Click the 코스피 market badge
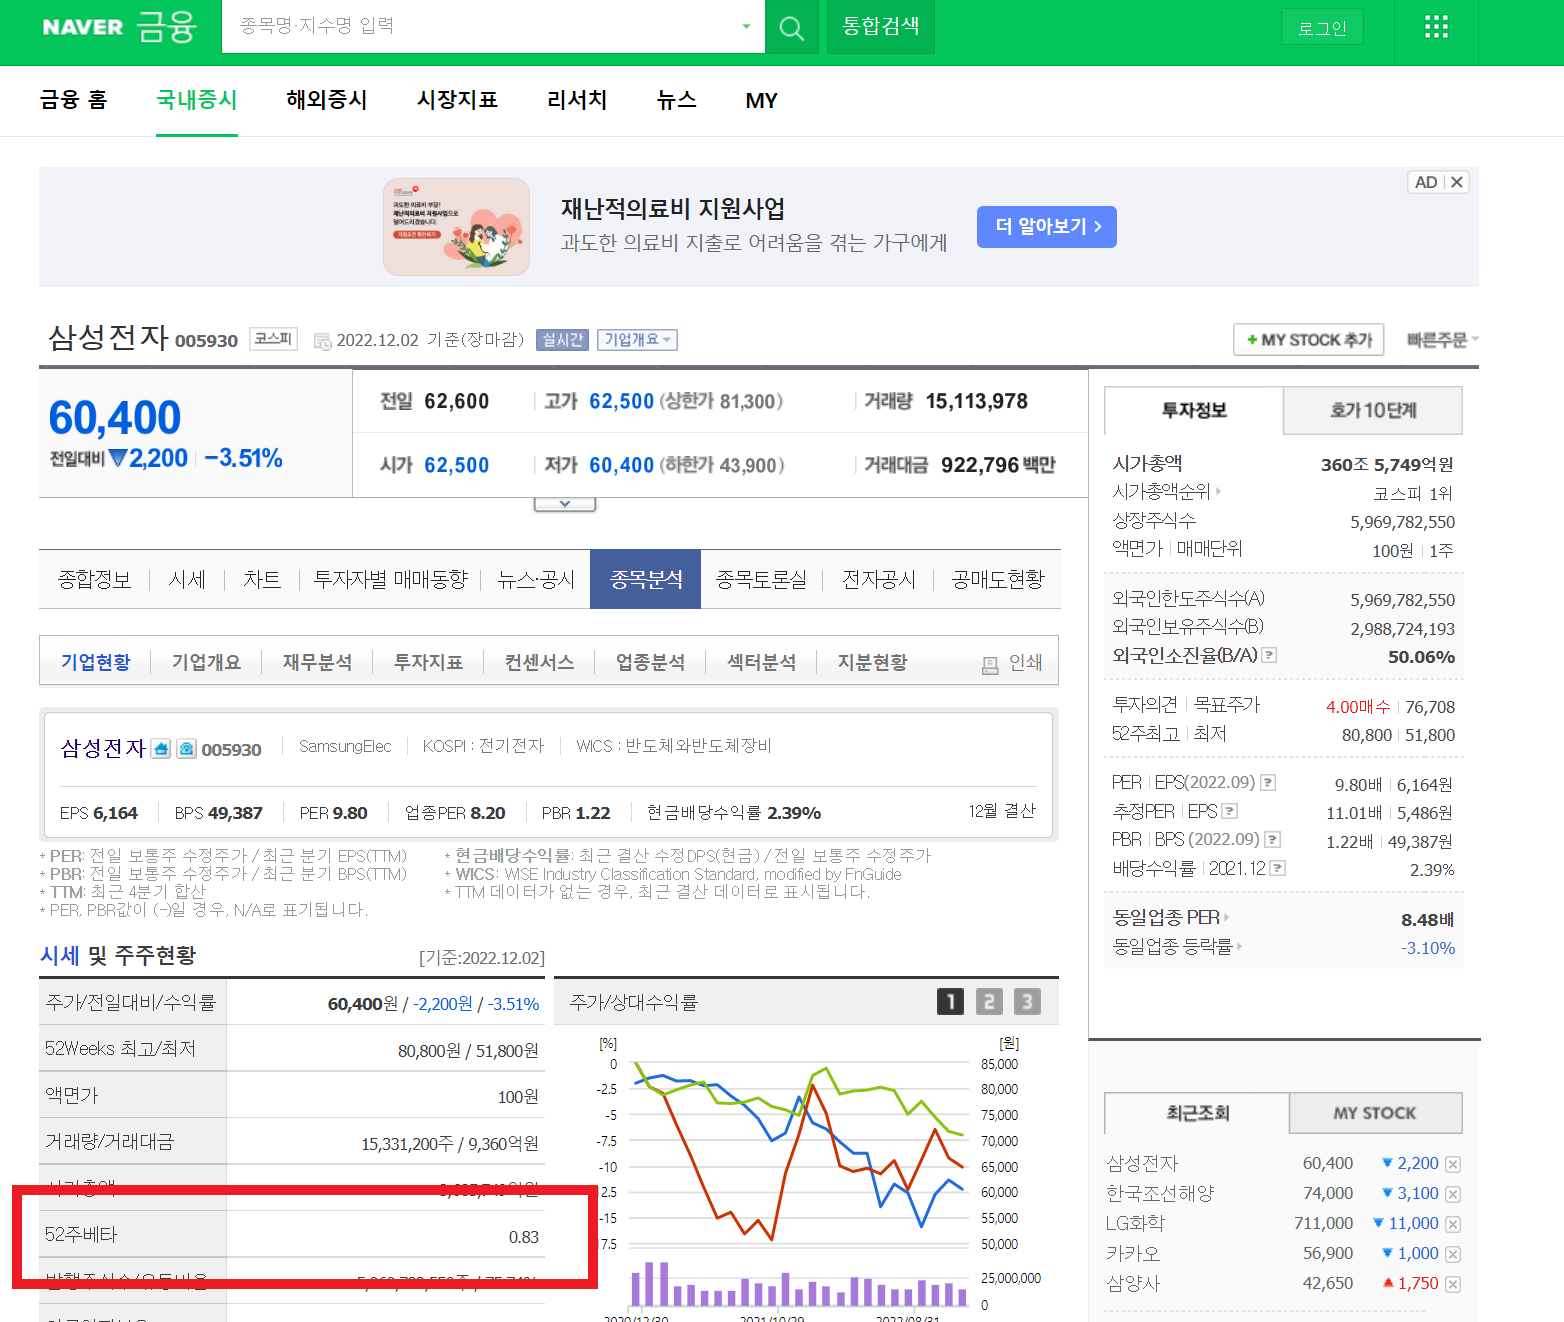This screenshot has height=1322, width=1564. 273,339
